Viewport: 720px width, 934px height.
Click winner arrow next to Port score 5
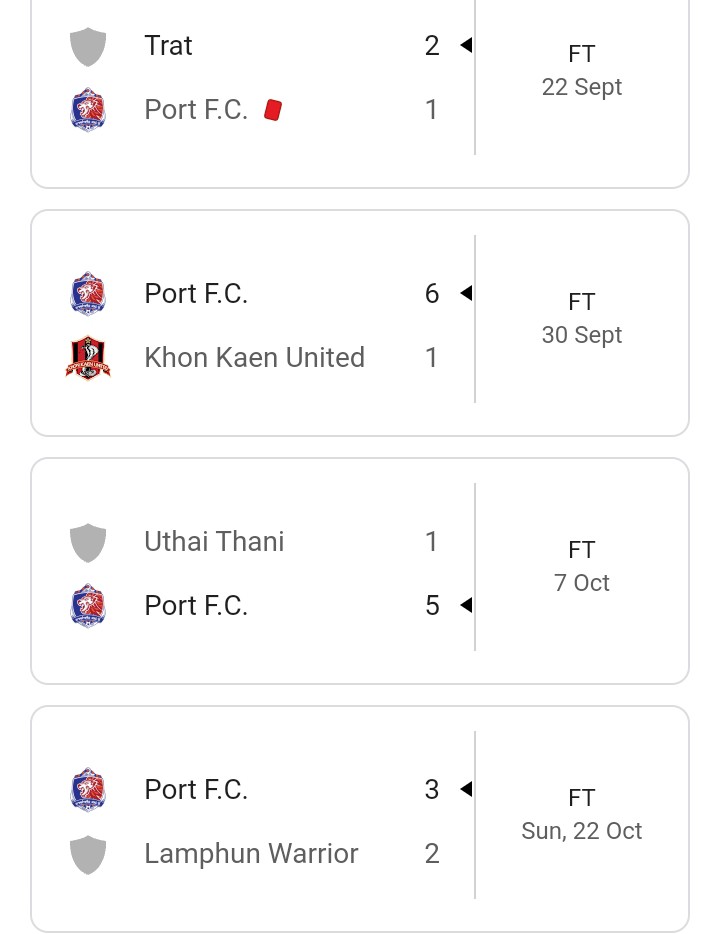(466, 605)
